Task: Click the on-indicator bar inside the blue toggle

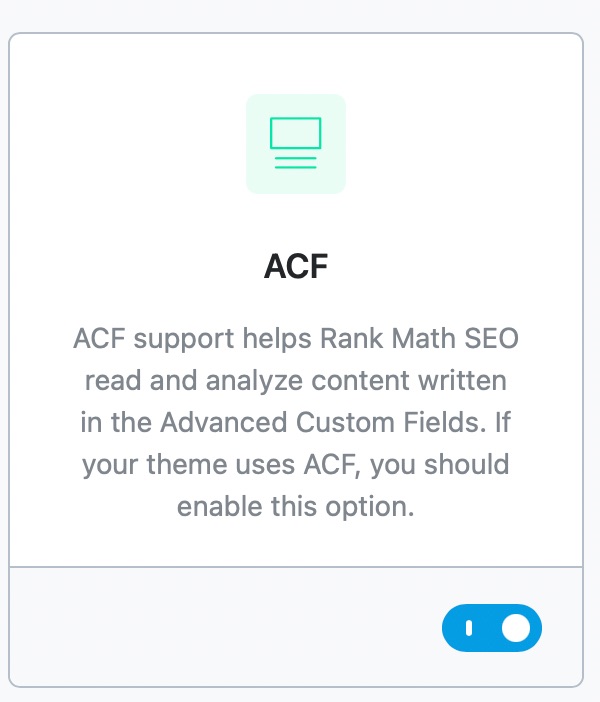Action: point(469,628)
